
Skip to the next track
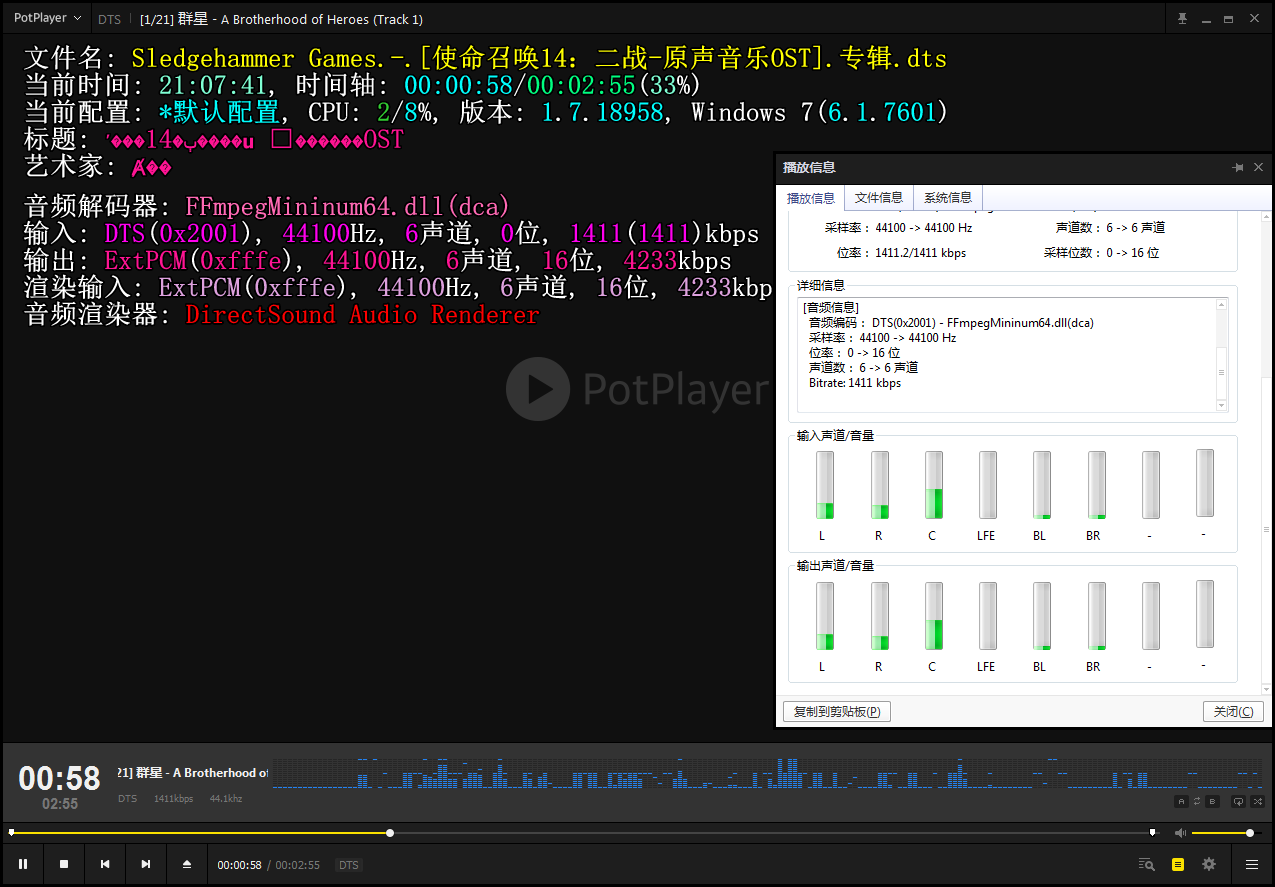(146, 864)
